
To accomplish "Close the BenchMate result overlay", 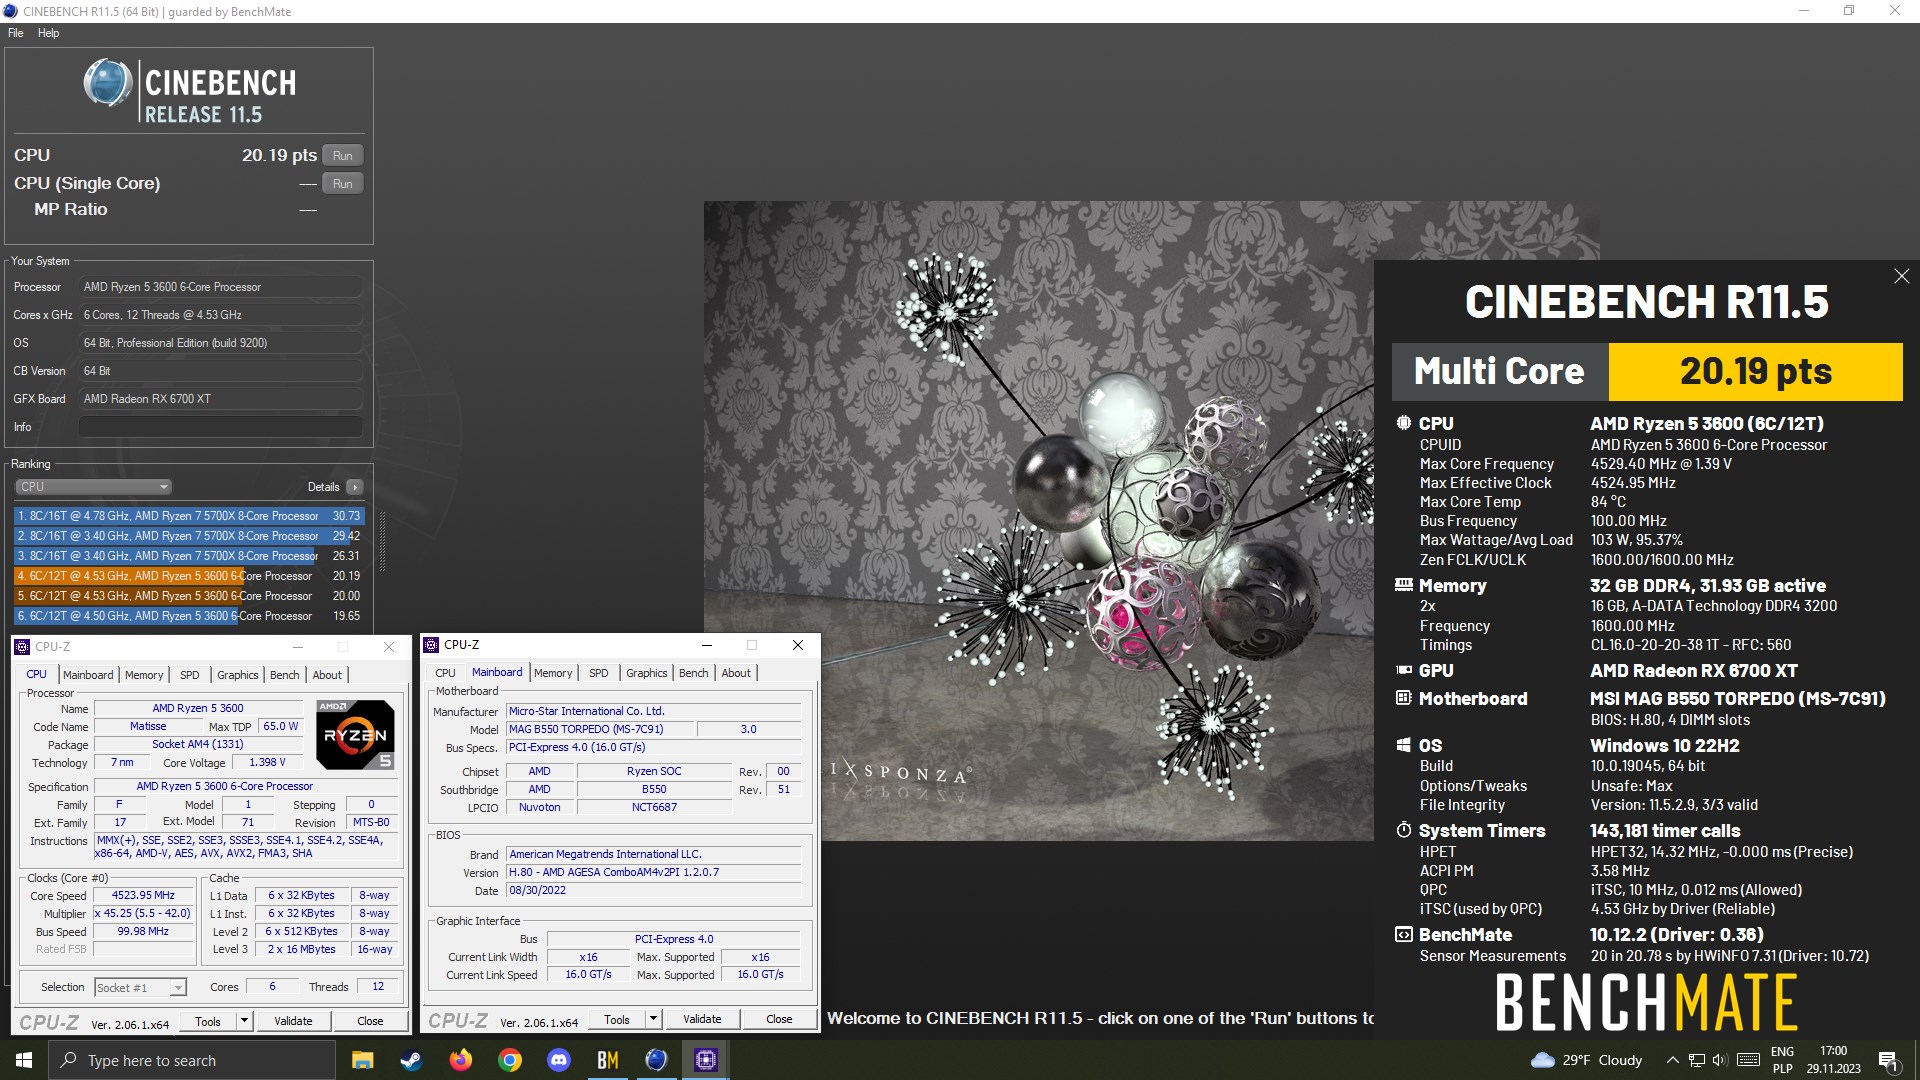I will click(x=1901, y=276).
